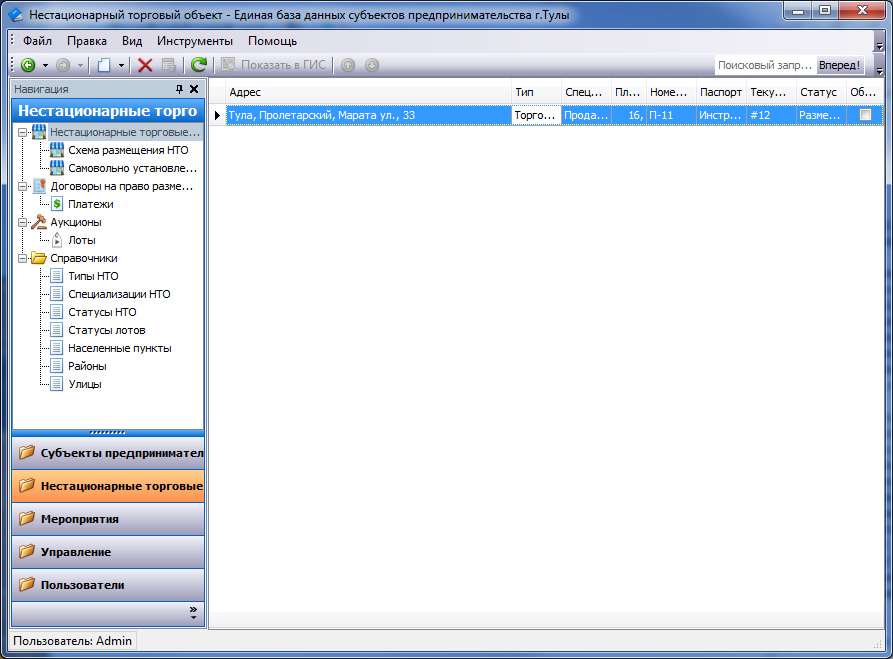Click the Типы НТО document icon

57,276
